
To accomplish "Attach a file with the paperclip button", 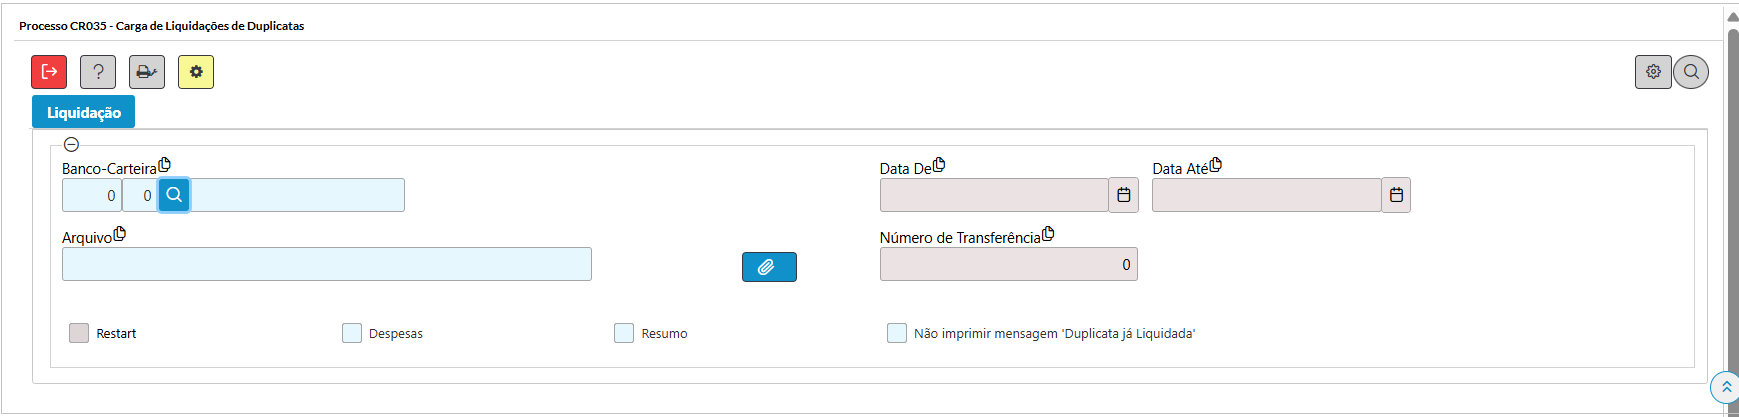I will click(769, 267).
